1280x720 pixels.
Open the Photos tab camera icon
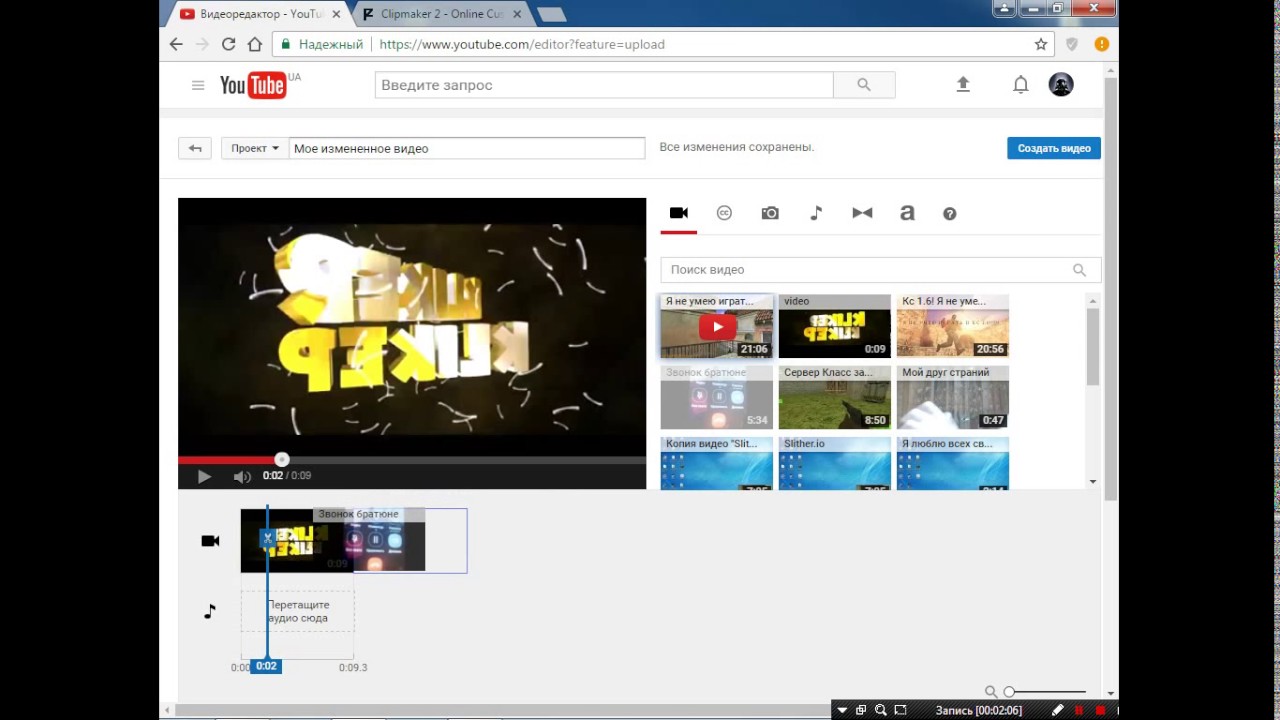(770, 213)
